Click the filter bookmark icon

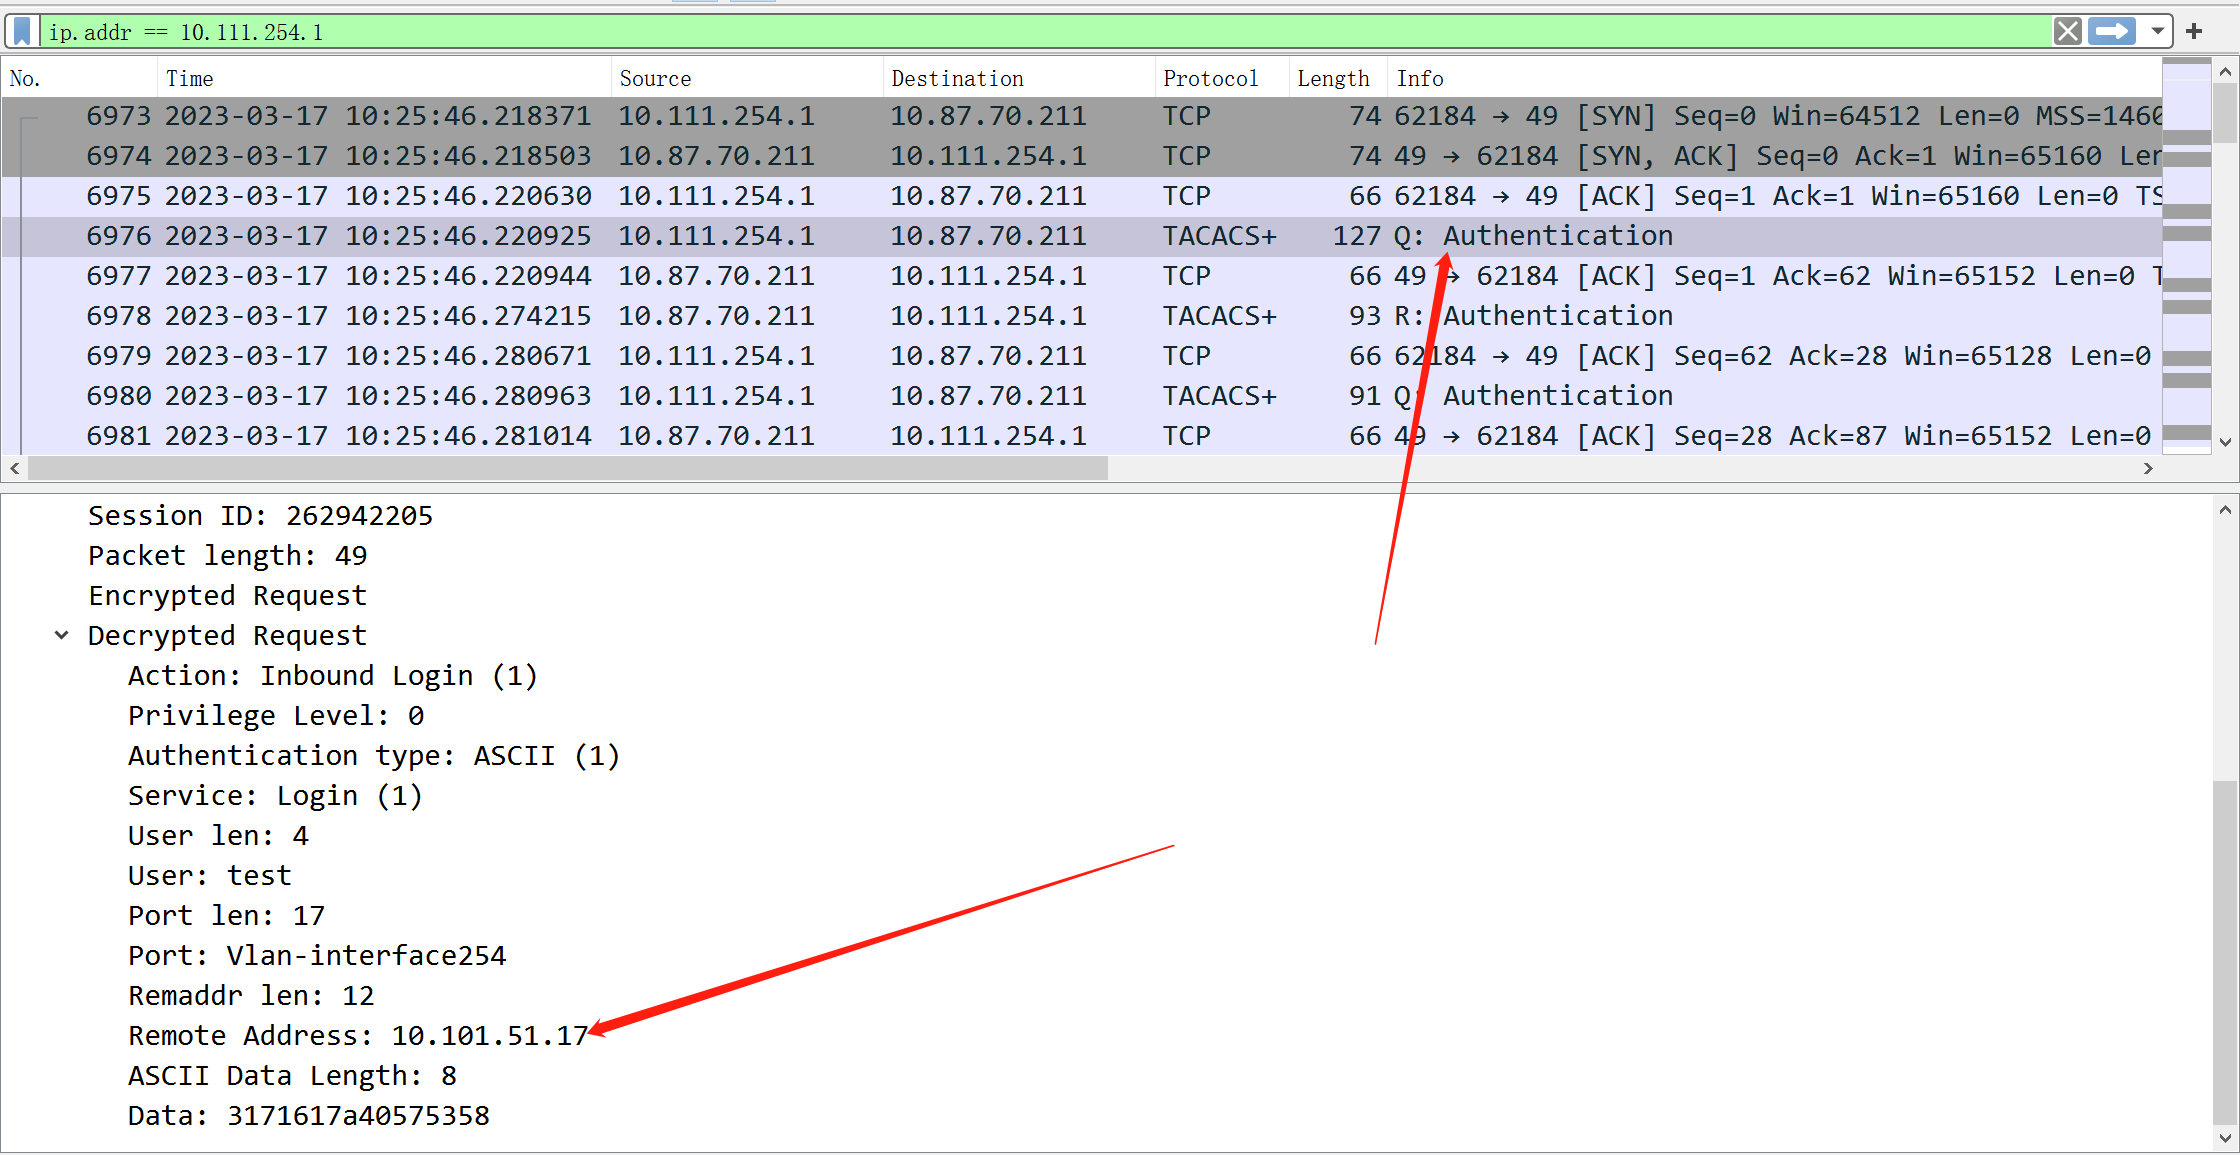pyautogui.click(x=22, y=31)
